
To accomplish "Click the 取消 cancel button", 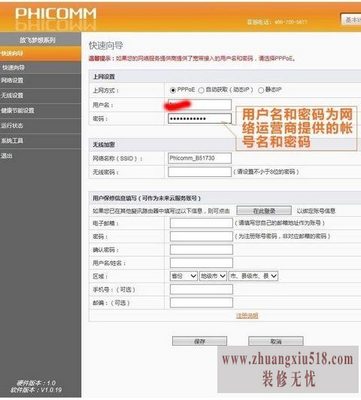I will (x=276, y=341).
